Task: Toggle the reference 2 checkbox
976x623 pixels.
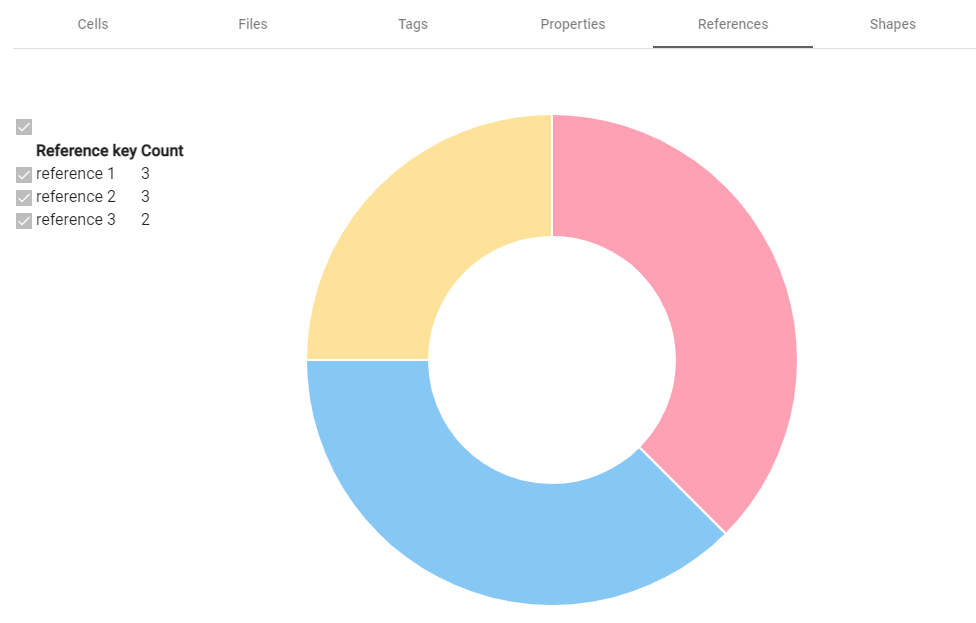Action: point(23,197)
